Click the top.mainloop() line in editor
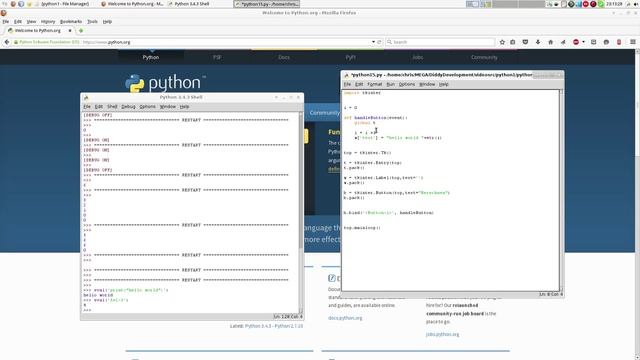Viewport: 640px width, 360px height. click(x=362, y=228)
